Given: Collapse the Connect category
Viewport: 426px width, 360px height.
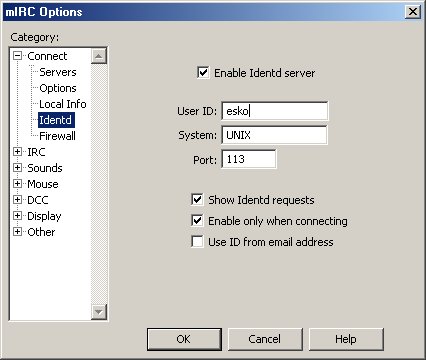Looking at the screenshot, I should [17, 56].
